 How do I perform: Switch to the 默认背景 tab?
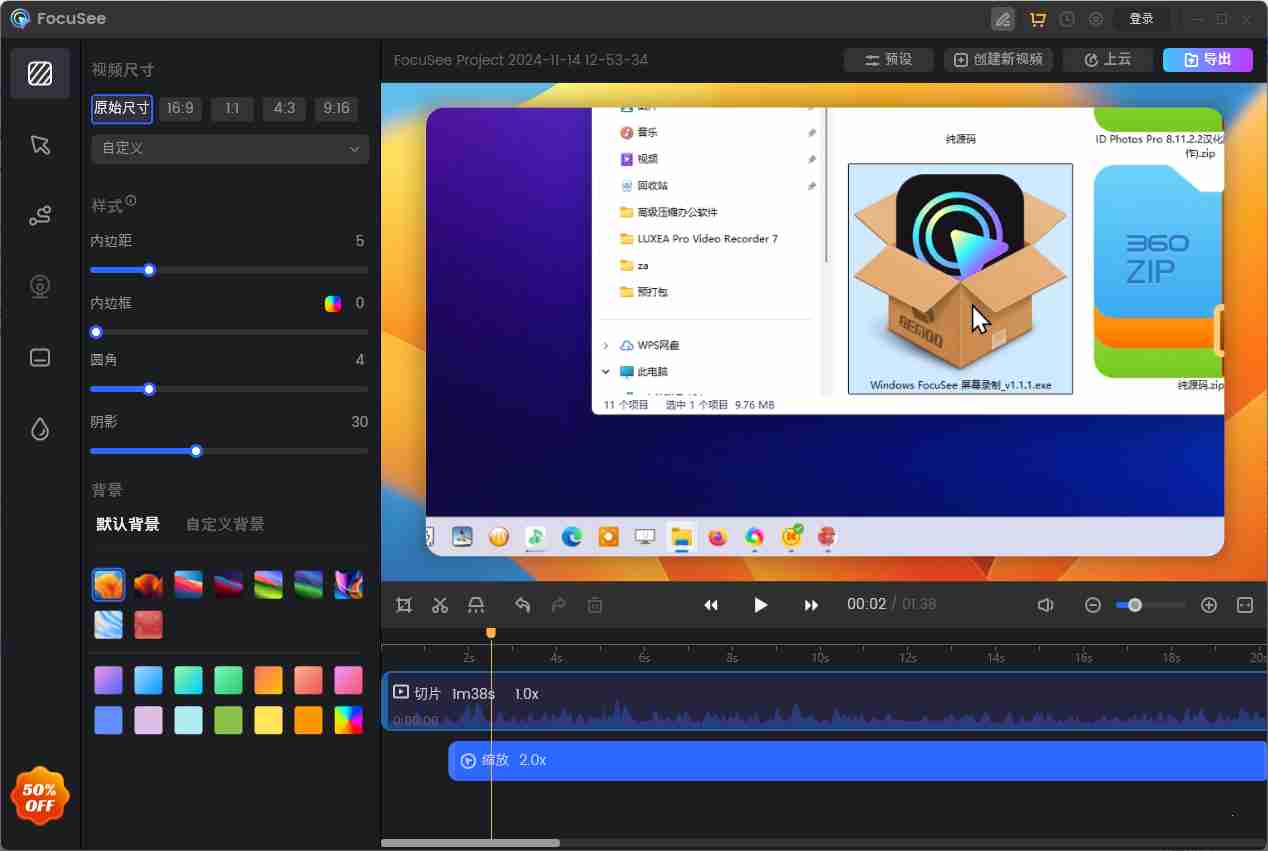[127, 524]
